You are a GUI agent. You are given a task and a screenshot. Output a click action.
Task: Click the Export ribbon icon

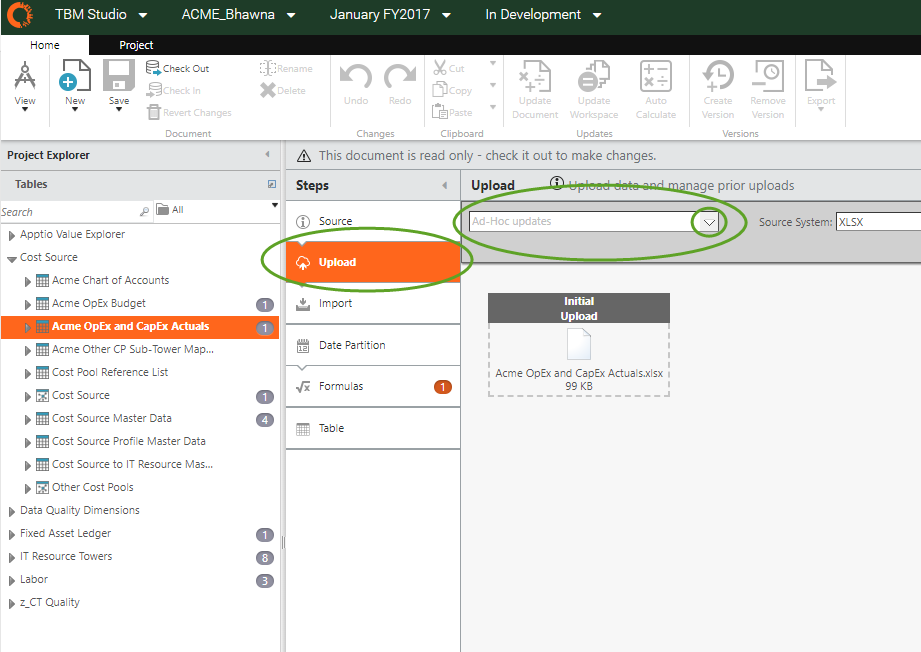point(821,76)
